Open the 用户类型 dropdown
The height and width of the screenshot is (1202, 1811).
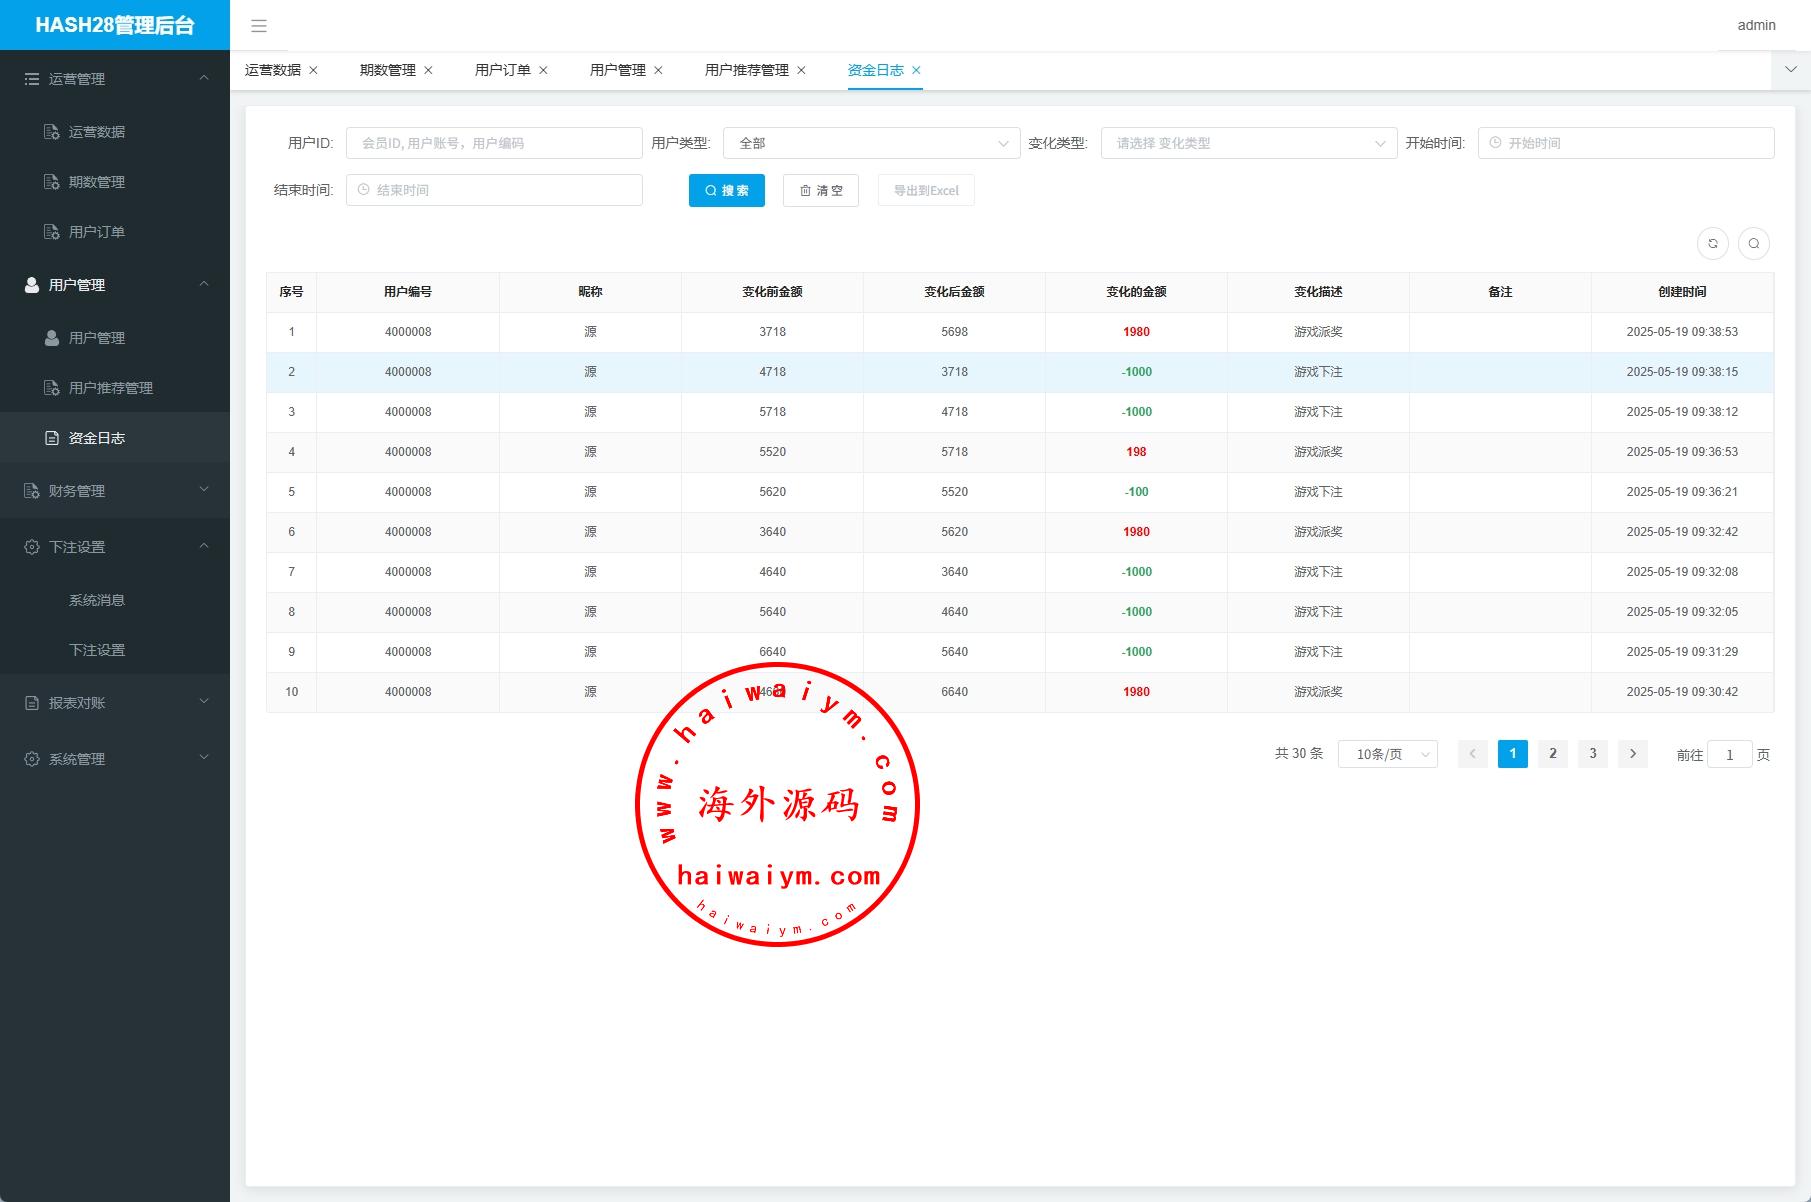[871, 143]
